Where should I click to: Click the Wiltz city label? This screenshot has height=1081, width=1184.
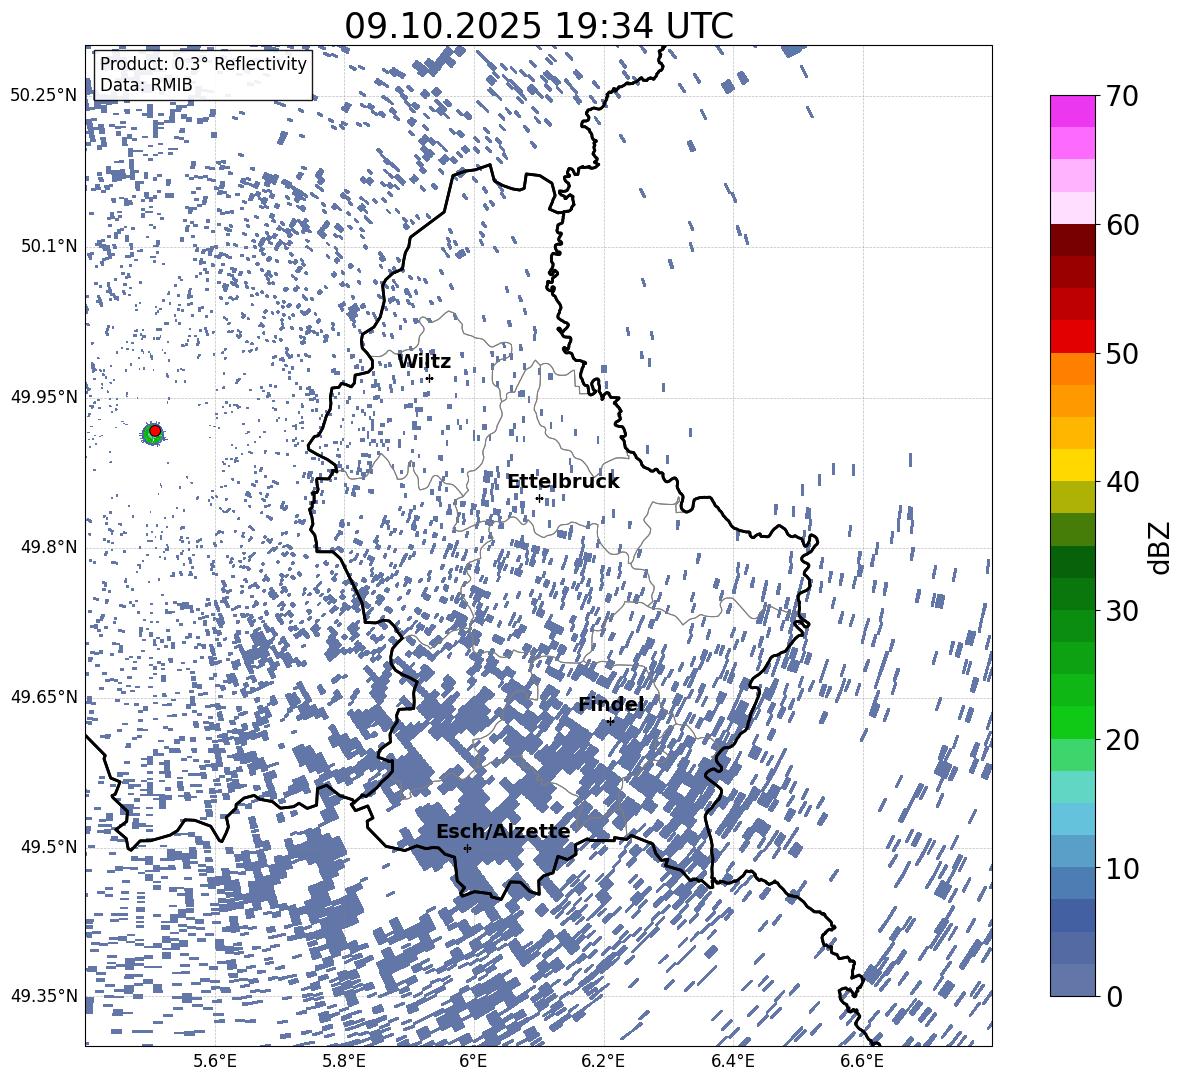(424, 362)
